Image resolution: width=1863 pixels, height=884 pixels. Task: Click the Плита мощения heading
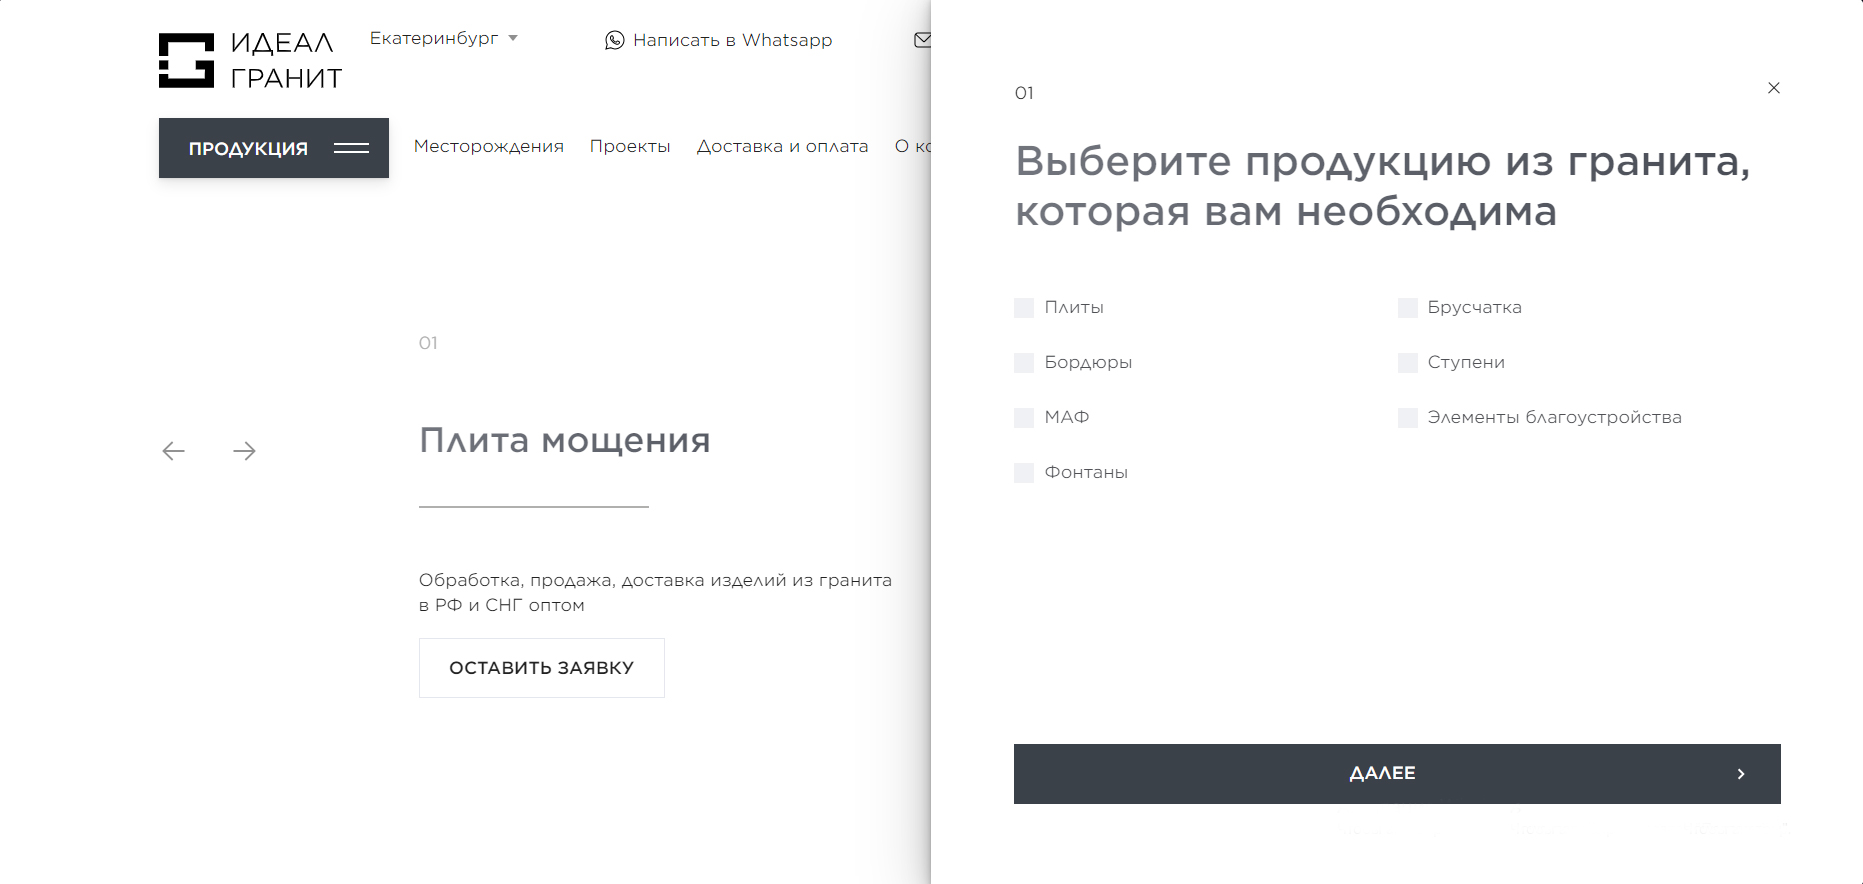pos(565,440)
